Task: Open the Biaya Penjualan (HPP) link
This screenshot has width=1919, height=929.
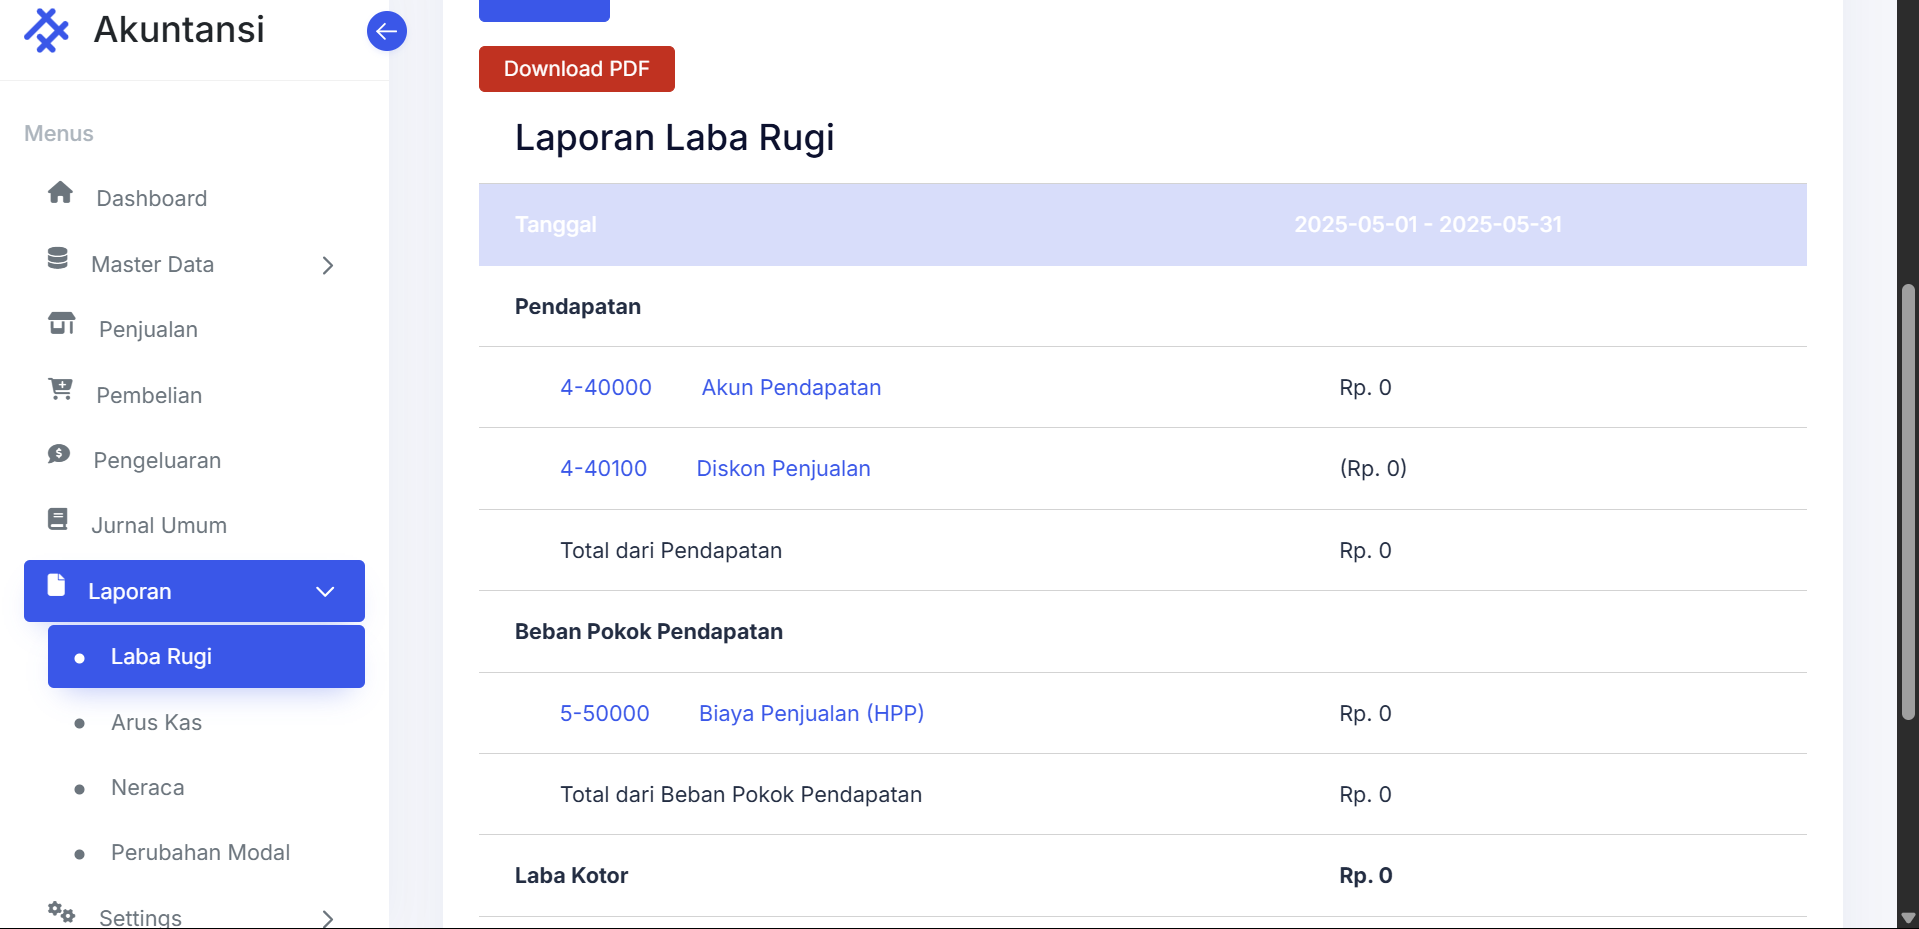Action: [x=811, y=714]
